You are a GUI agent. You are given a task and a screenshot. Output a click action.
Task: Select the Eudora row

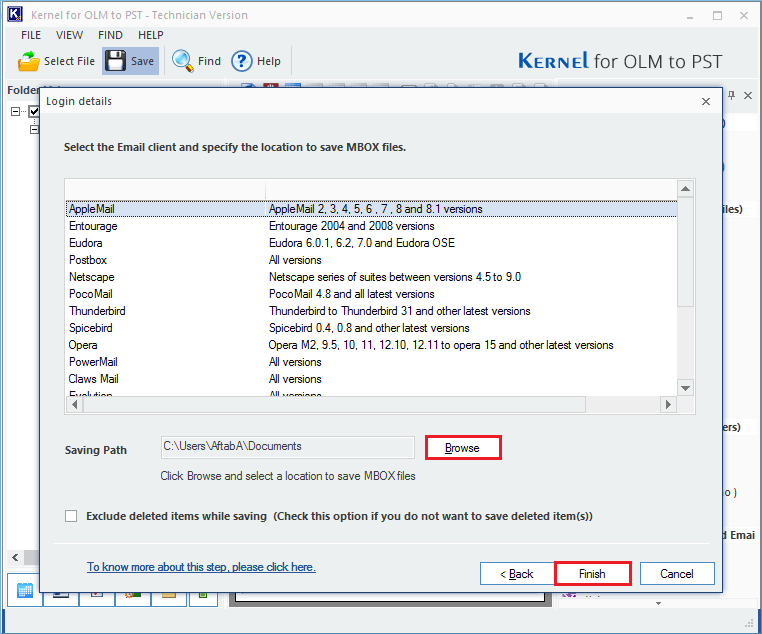tap(371, 243)
